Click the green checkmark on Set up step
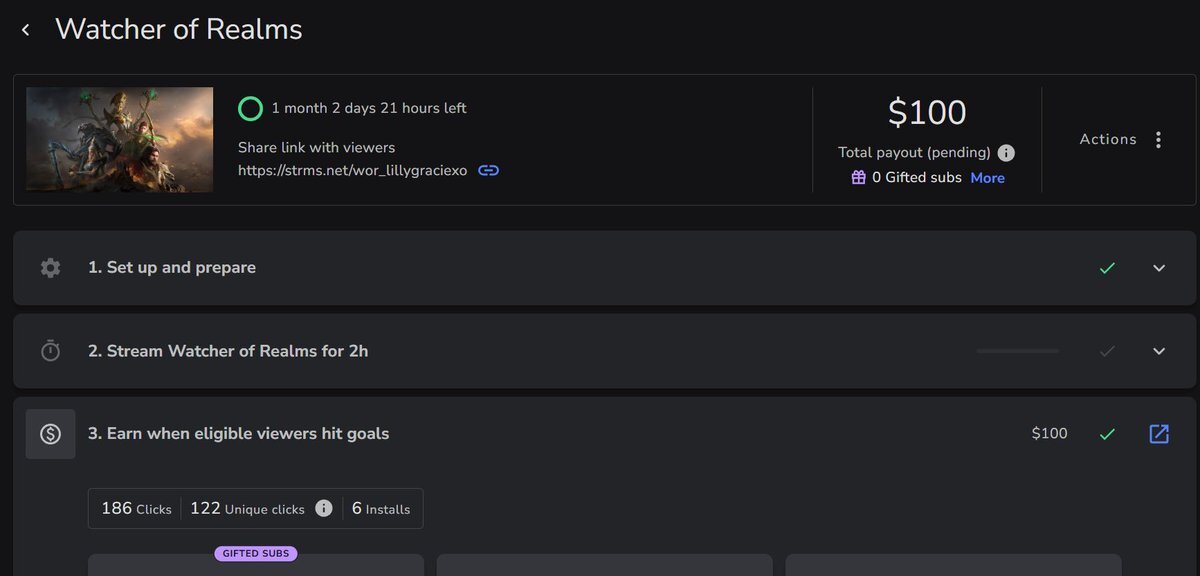Image resolution: width=1200 pixels, height=576 pixels. pyautogui.click(x=1107, y=268)
